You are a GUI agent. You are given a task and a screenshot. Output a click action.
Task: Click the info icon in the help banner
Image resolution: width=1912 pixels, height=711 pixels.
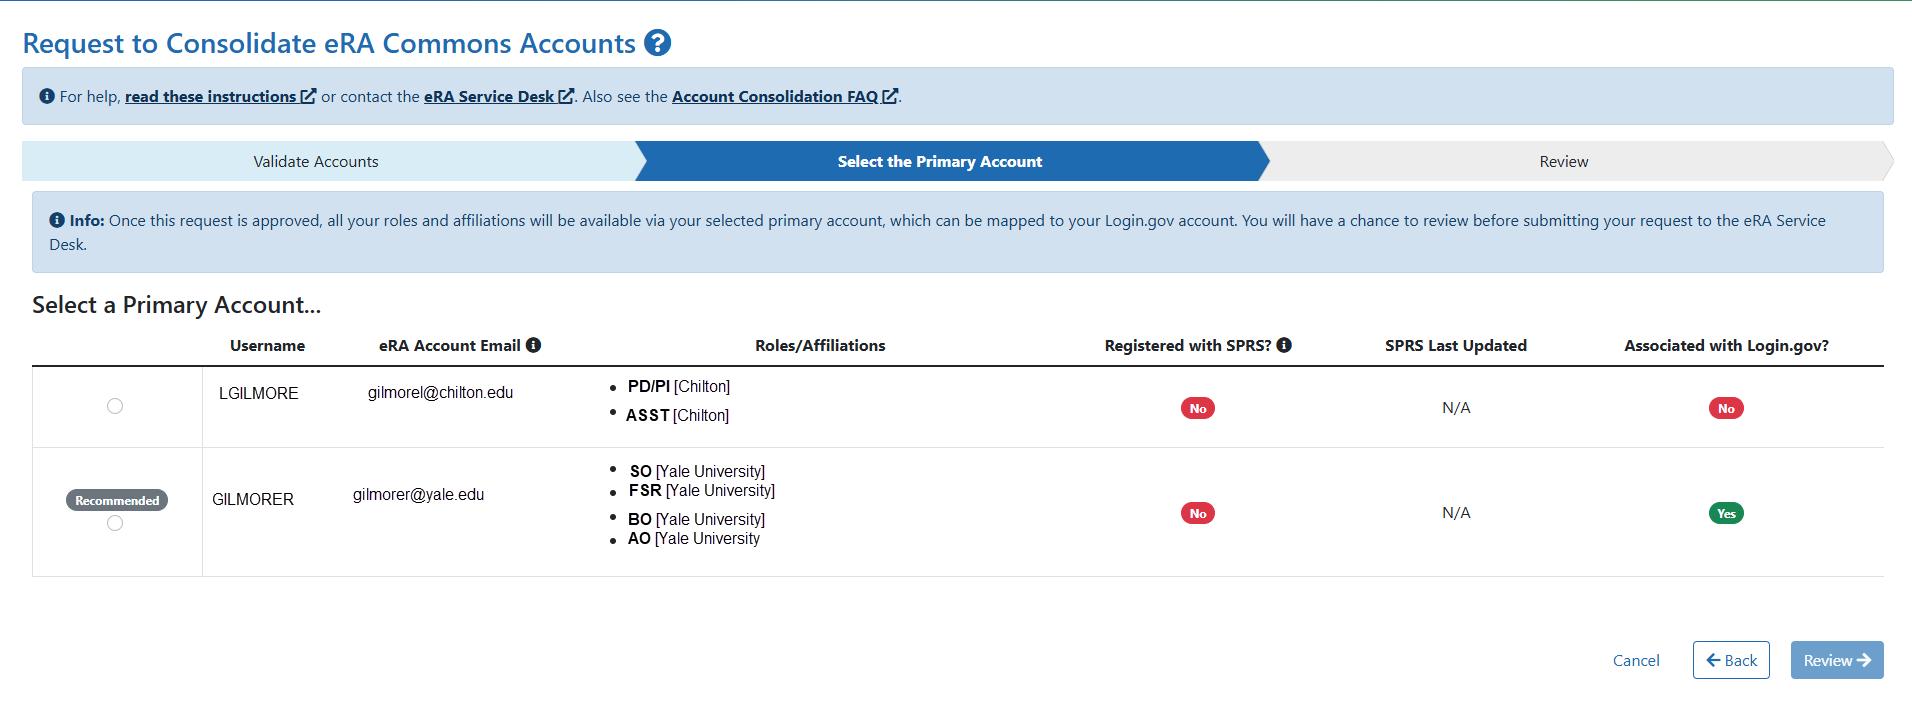click(x=45, y=95)
